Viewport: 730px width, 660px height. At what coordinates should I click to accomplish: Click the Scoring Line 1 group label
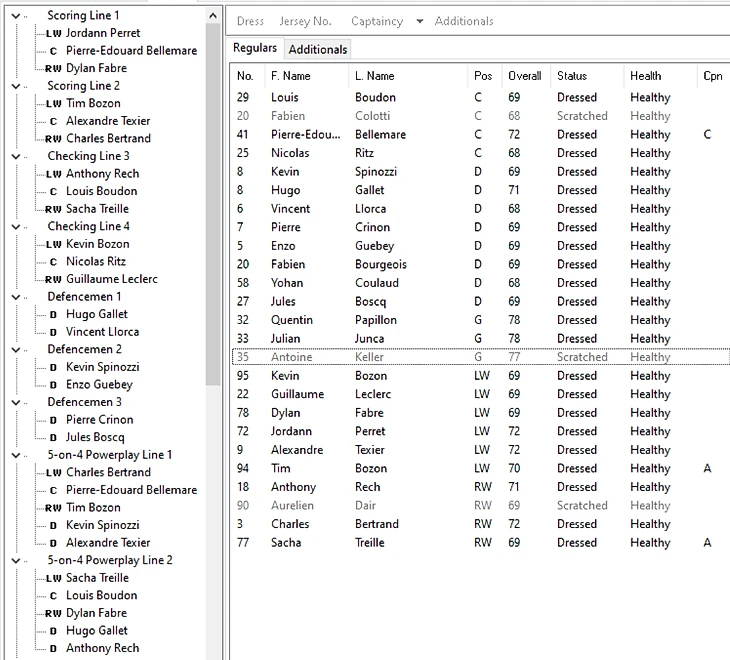83,16
